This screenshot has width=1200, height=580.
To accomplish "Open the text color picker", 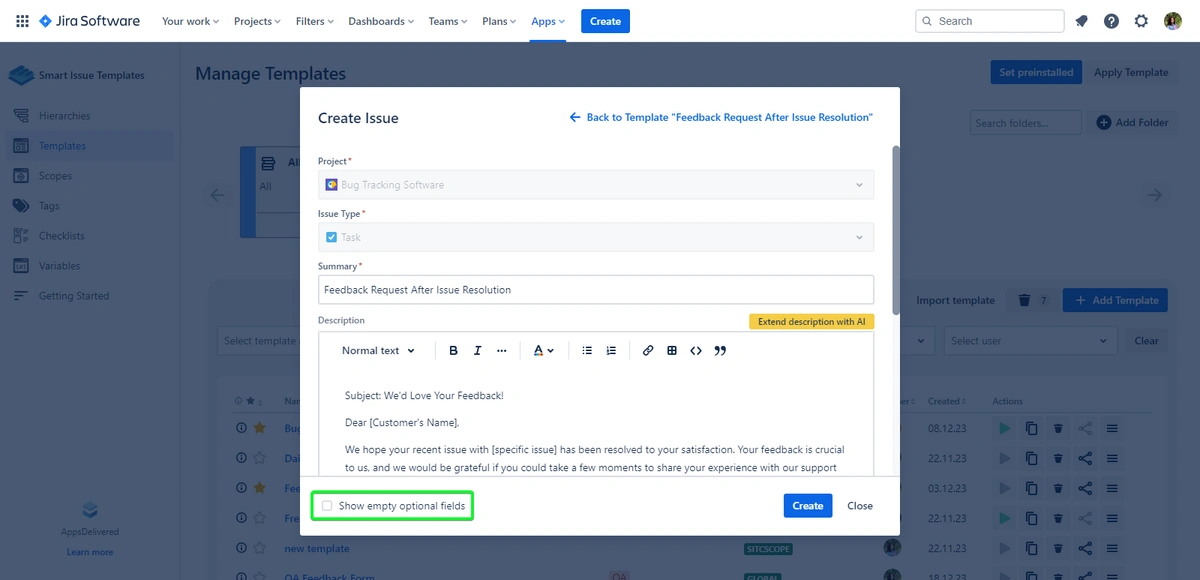I will pos(543,351).
